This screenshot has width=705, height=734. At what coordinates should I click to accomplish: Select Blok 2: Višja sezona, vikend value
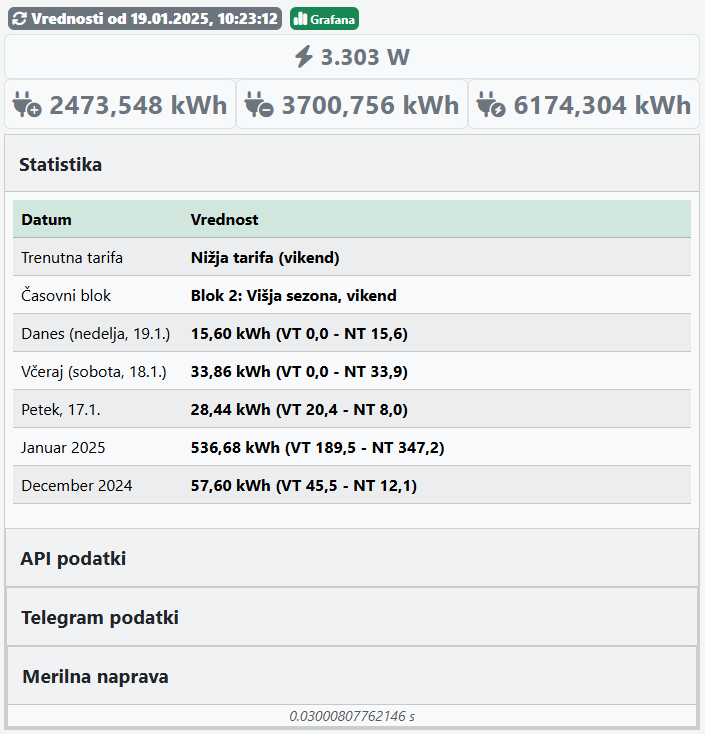[294, 295]
